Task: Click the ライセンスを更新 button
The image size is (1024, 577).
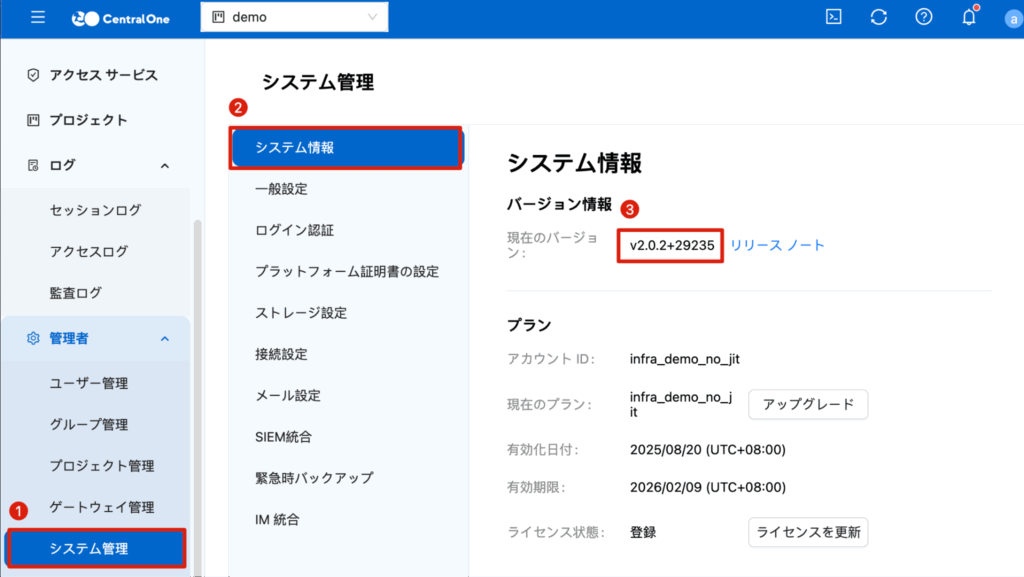Action: tap(808, 532)
